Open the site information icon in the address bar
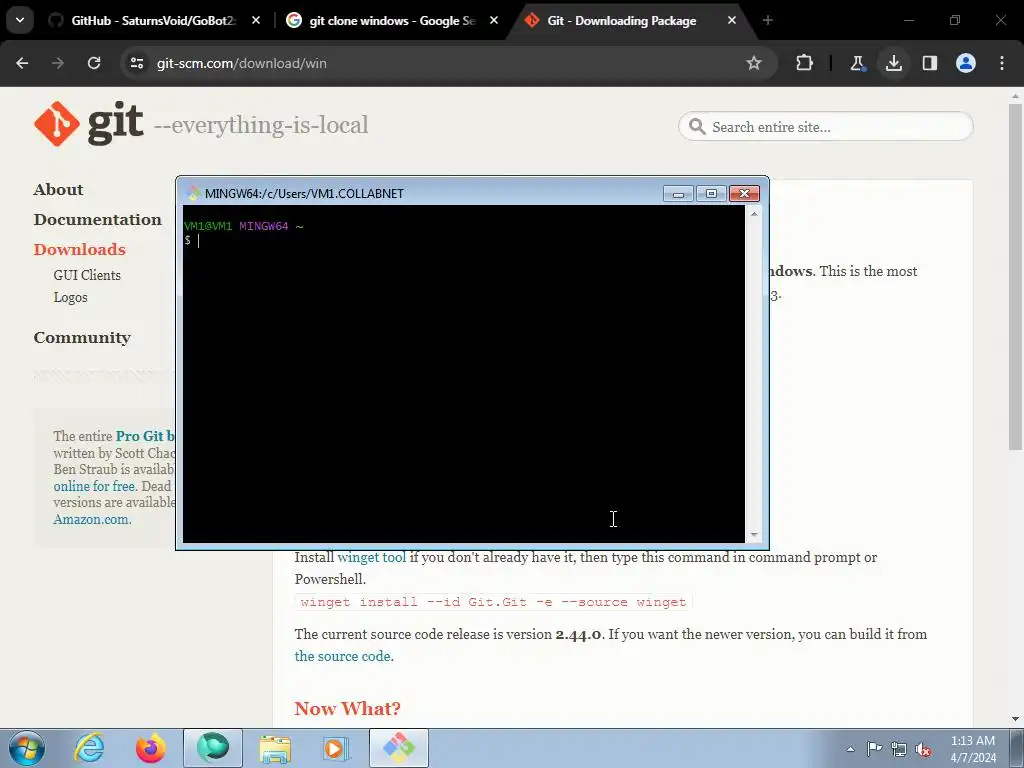This screenshot has height=768, width=1024. [136, 63]
